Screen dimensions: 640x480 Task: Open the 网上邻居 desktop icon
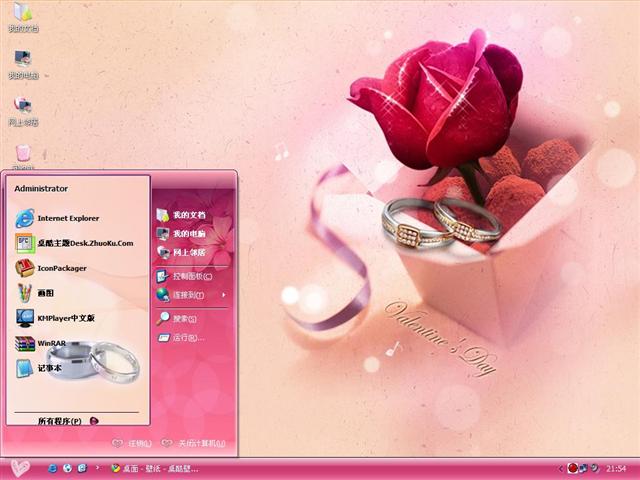(22, 110)
